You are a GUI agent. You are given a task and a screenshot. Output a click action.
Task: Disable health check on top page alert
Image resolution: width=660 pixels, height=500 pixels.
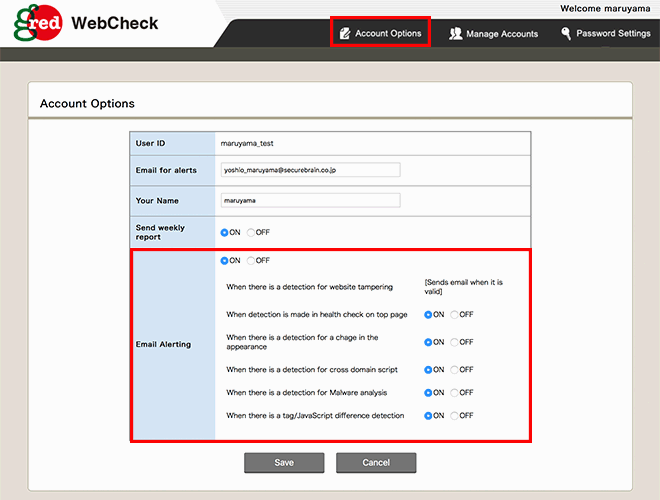coord(455,314)
